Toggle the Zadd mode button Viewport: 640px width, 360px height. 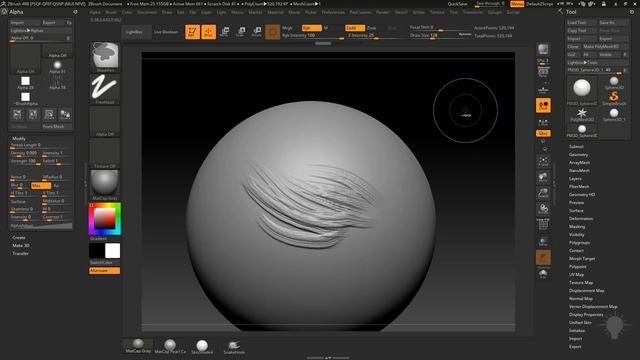coord(354,28)
